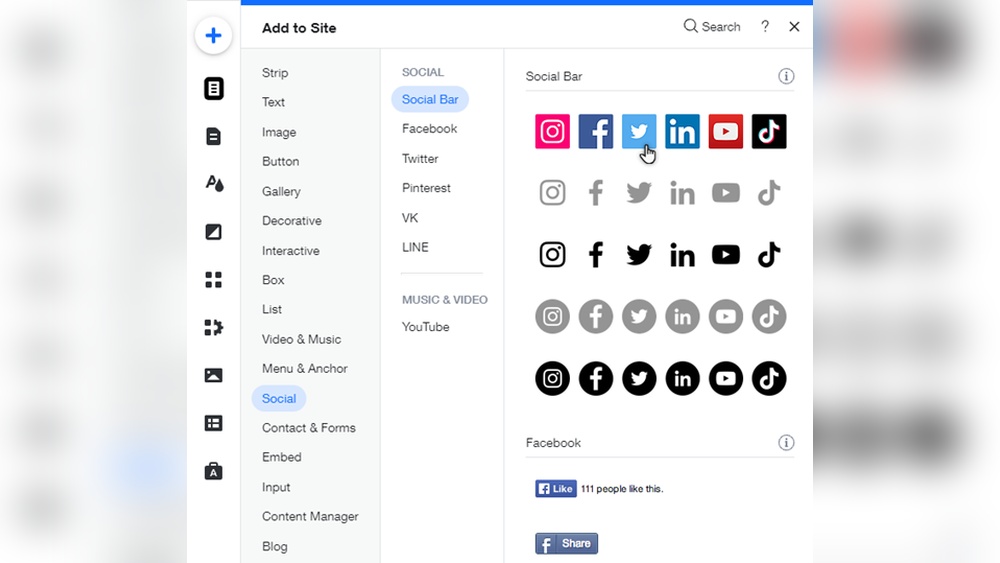
Task: Open the Text category
Action: click(273, 102)
